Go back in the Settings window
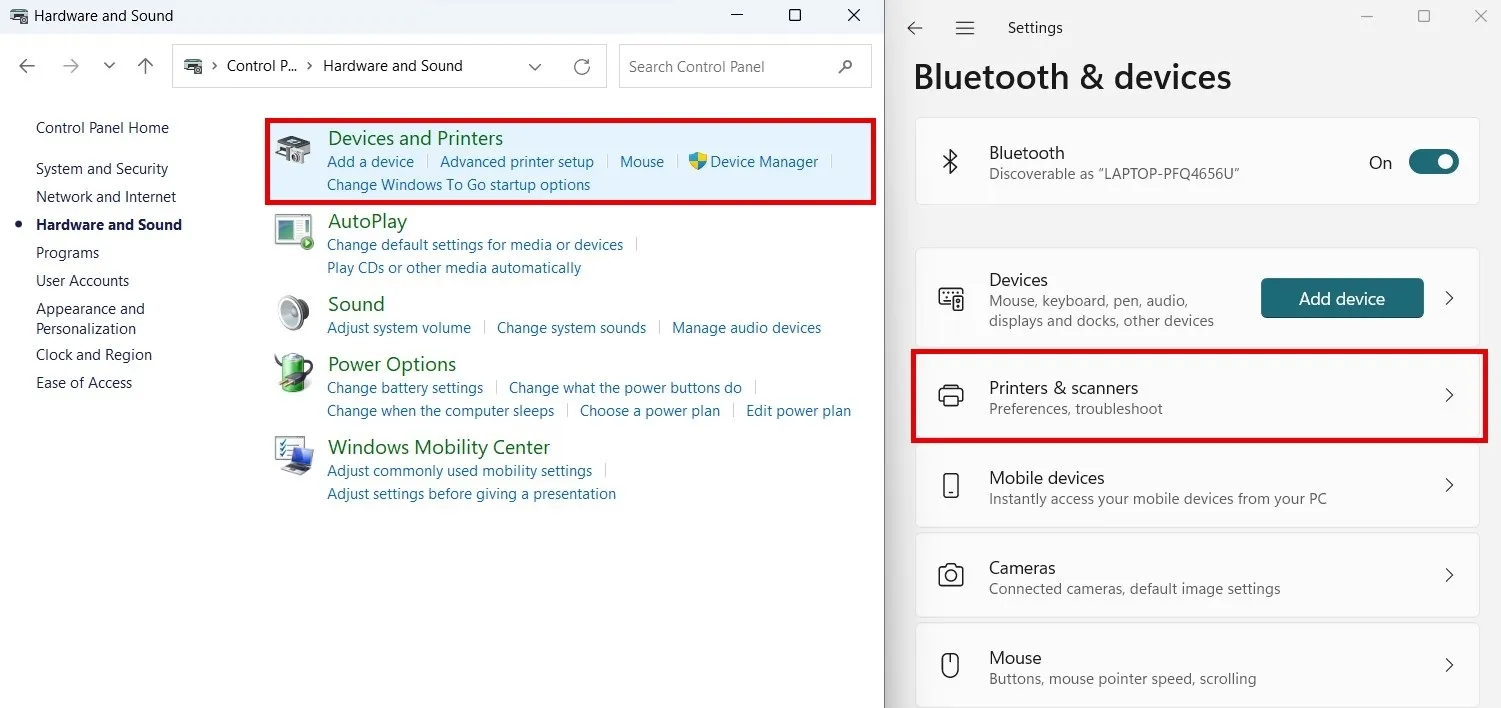Screen dimensions: 1501x708 tap(915, 28)
